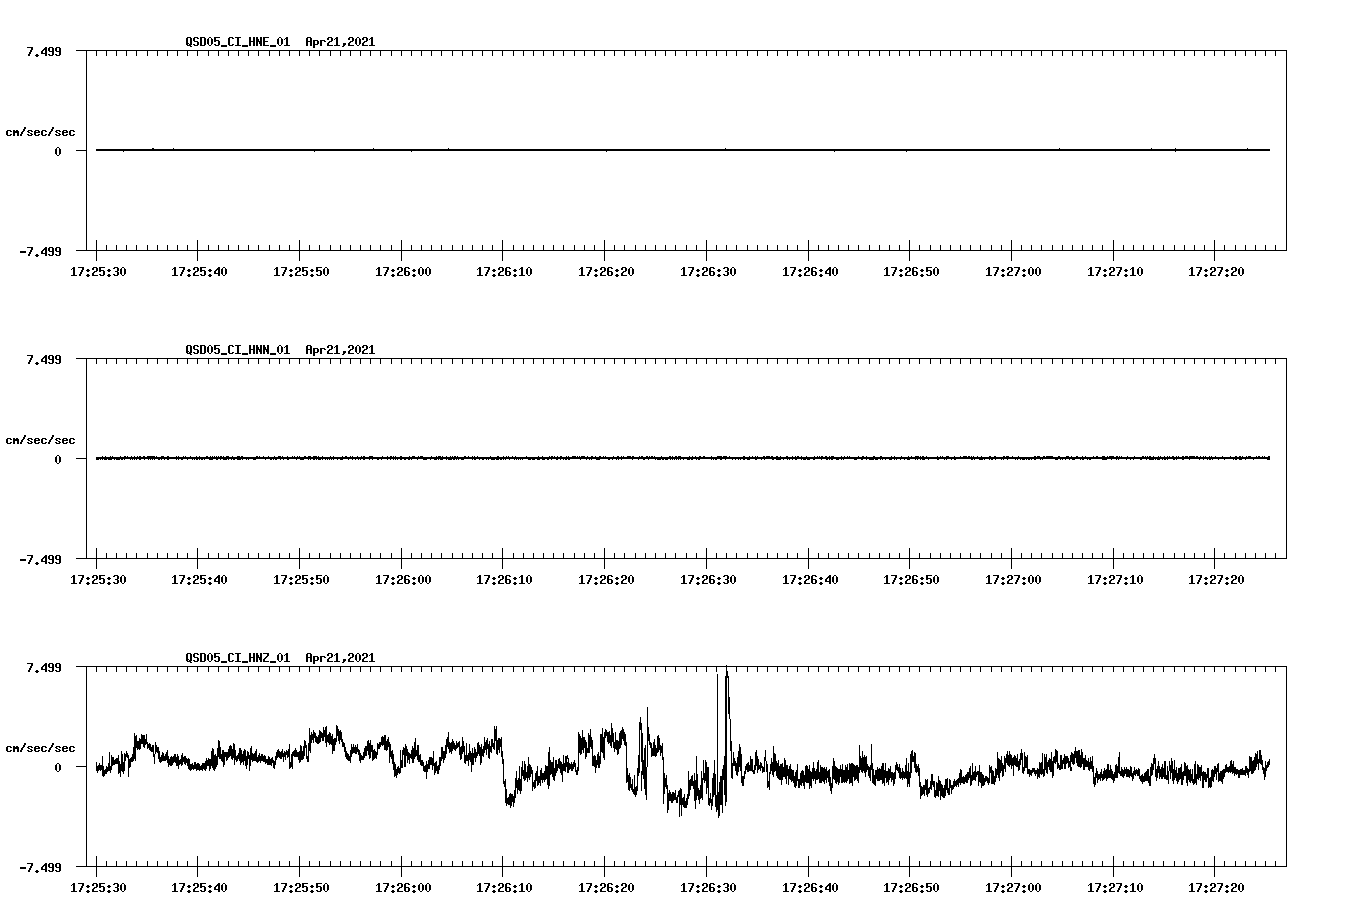Click the cm/sec/sec unit label on bottom plot
Image resolution: width=1358 pixels, height=924 pixels.
[x=42, y=746]
